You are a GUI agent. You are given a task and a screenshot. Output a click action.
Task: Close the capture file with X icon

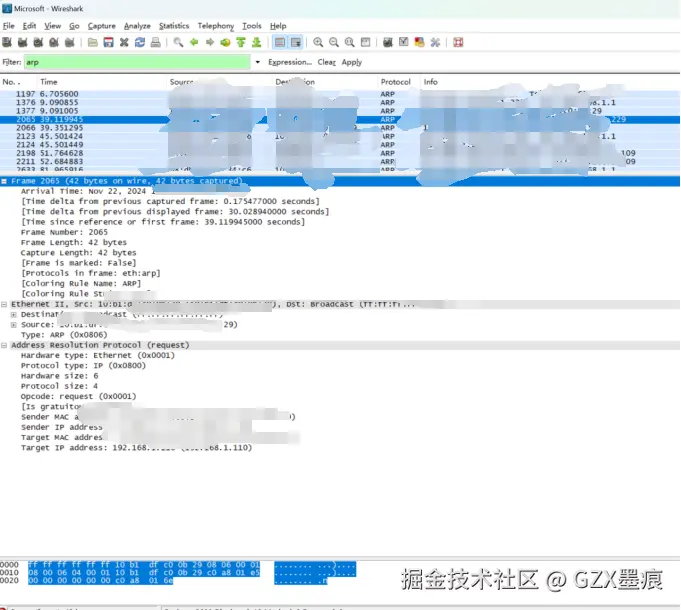124,42
